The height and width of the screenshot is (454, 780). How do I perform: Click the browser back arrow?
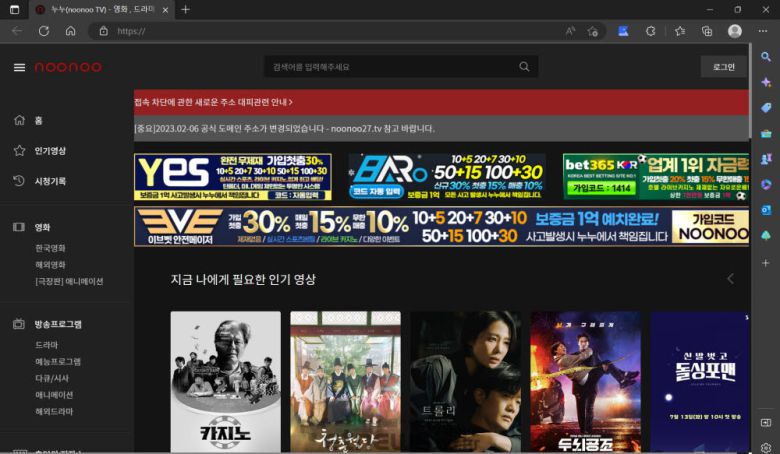pos(17,31)
